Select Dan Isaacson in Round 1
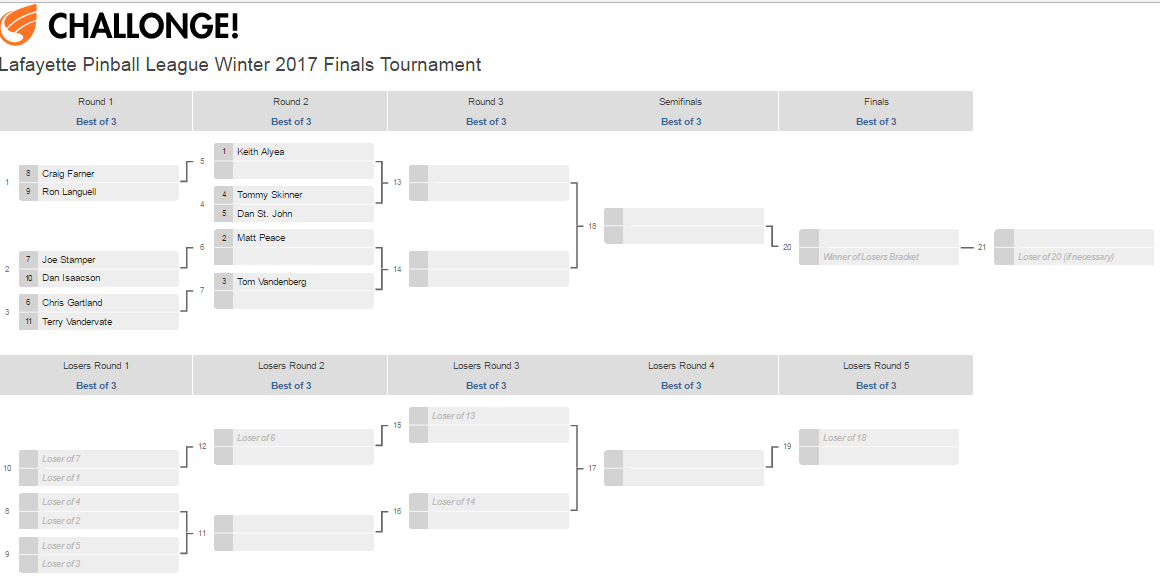 pos(99,278)
